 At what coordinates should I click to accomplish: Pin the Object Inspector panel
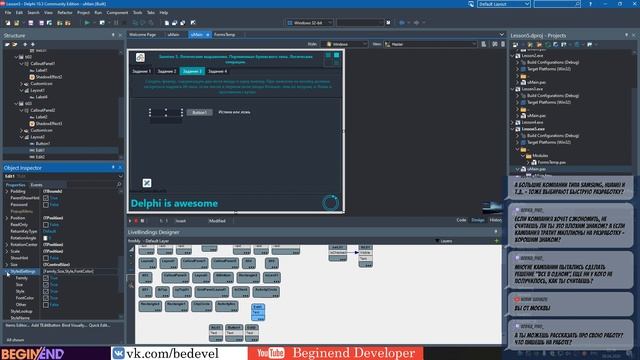[113, 167]
